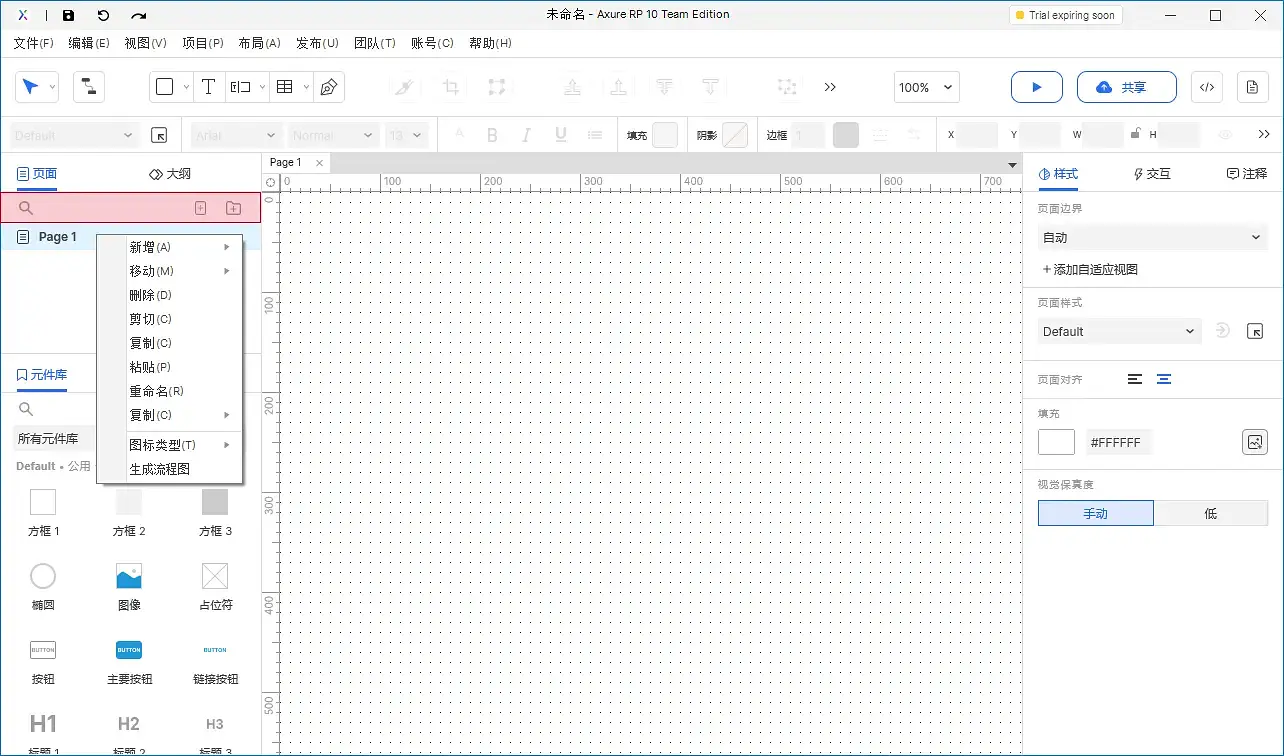The height and width of the screenshot is (756, 1284).
Task: Expand the 页面边界 自动 dropdown
Action: [1151, 237]
